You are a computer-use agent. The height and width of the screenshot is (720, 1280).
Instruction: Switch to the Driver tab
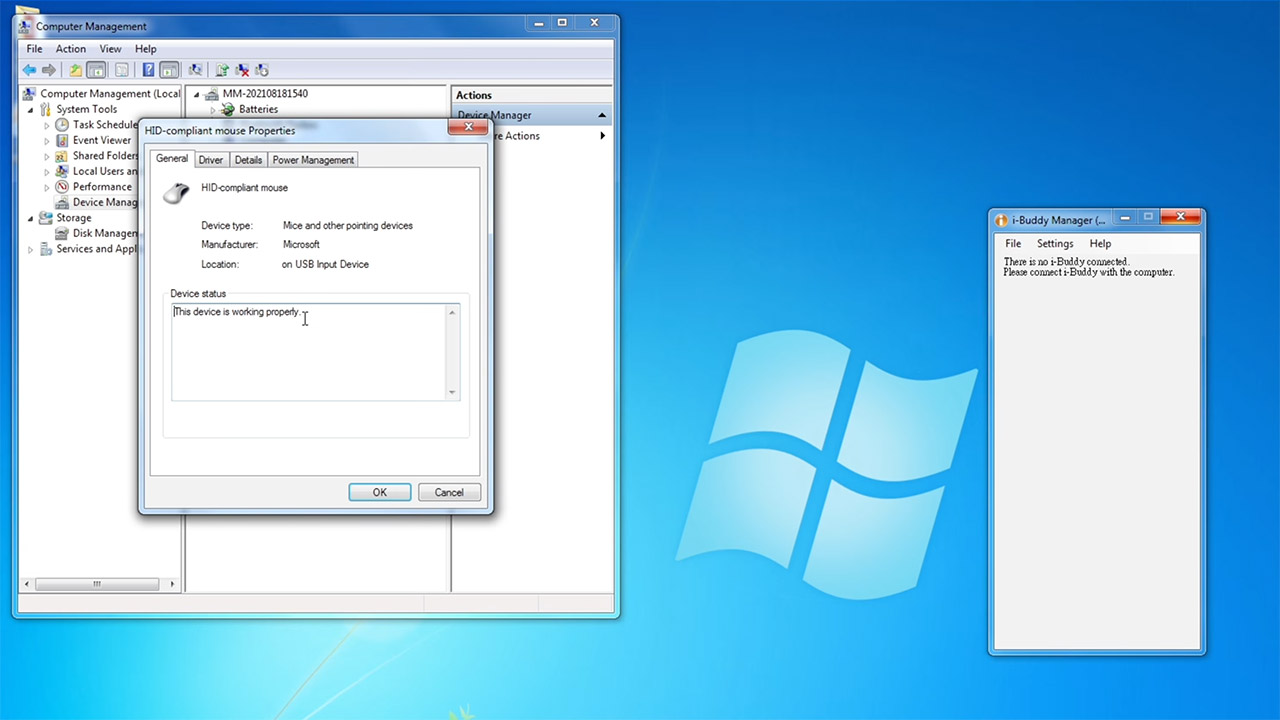[210, 160]
